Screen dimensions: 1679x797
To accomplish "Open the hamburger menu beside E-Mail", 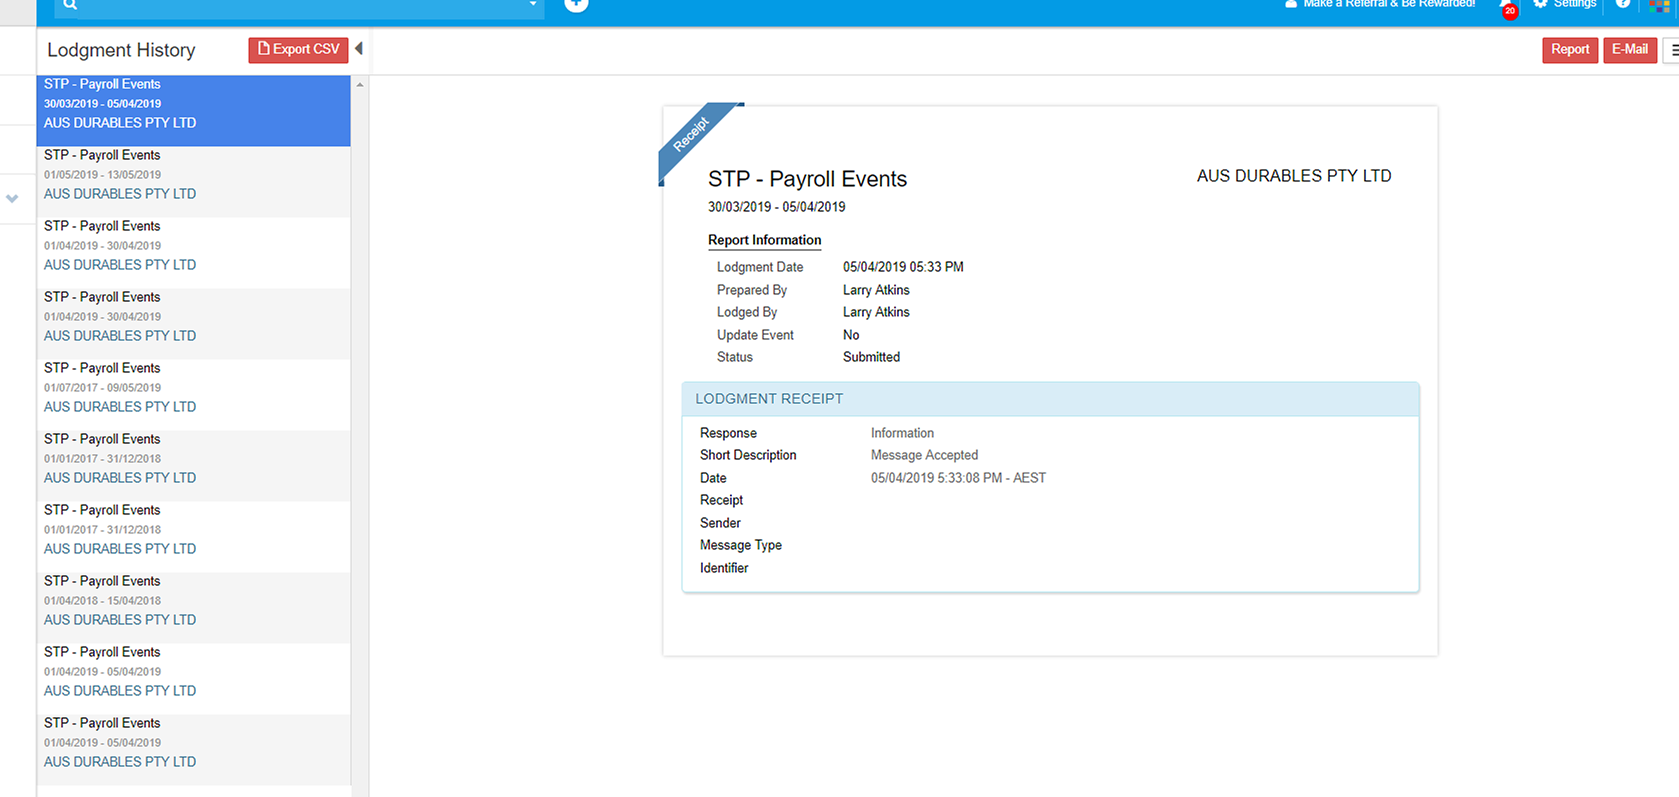I will [x=1672, y=50].
